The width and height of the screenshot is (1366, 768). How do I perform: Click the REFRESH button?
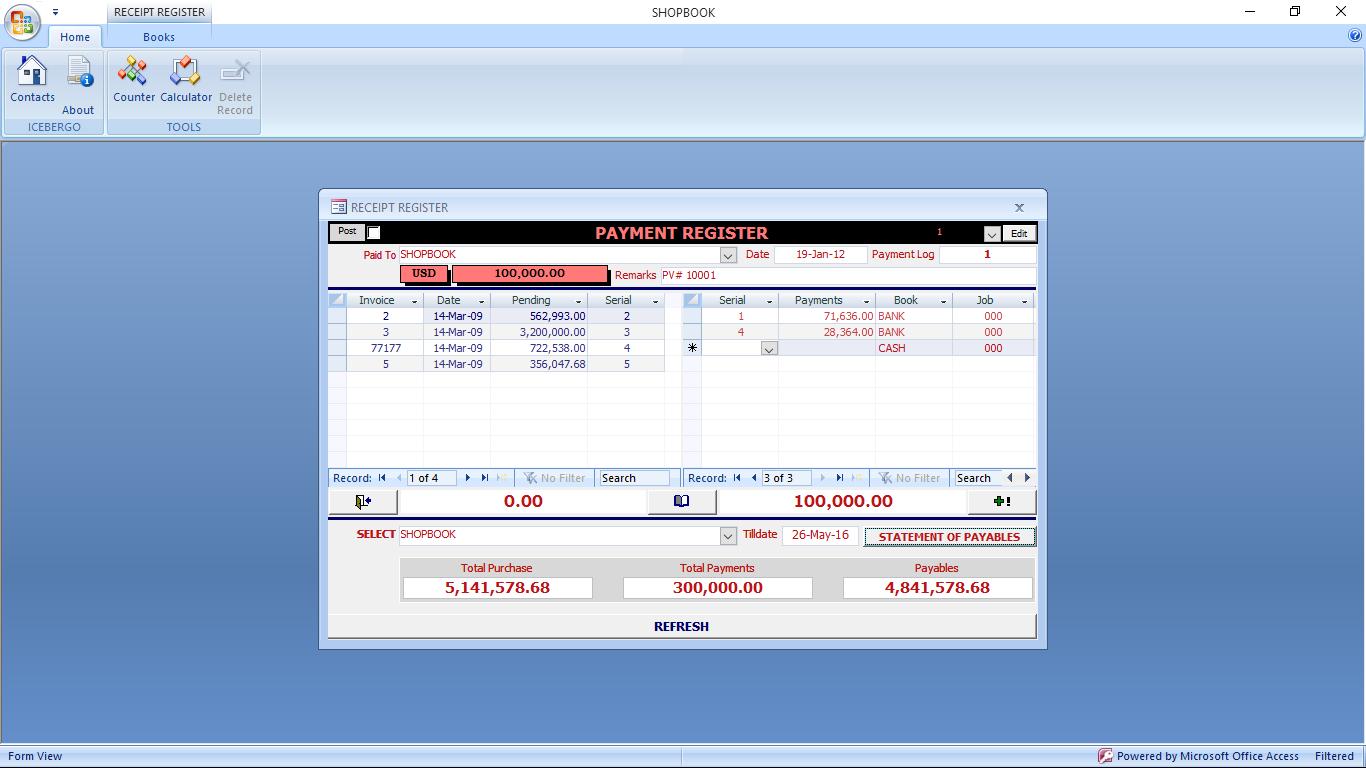click(682, 626)
